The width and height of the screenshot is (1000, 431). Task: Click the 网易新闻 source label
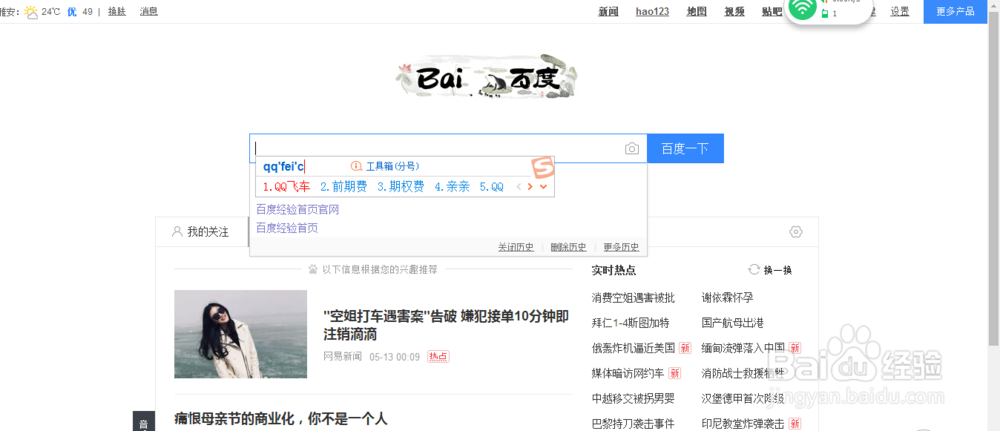342,357
